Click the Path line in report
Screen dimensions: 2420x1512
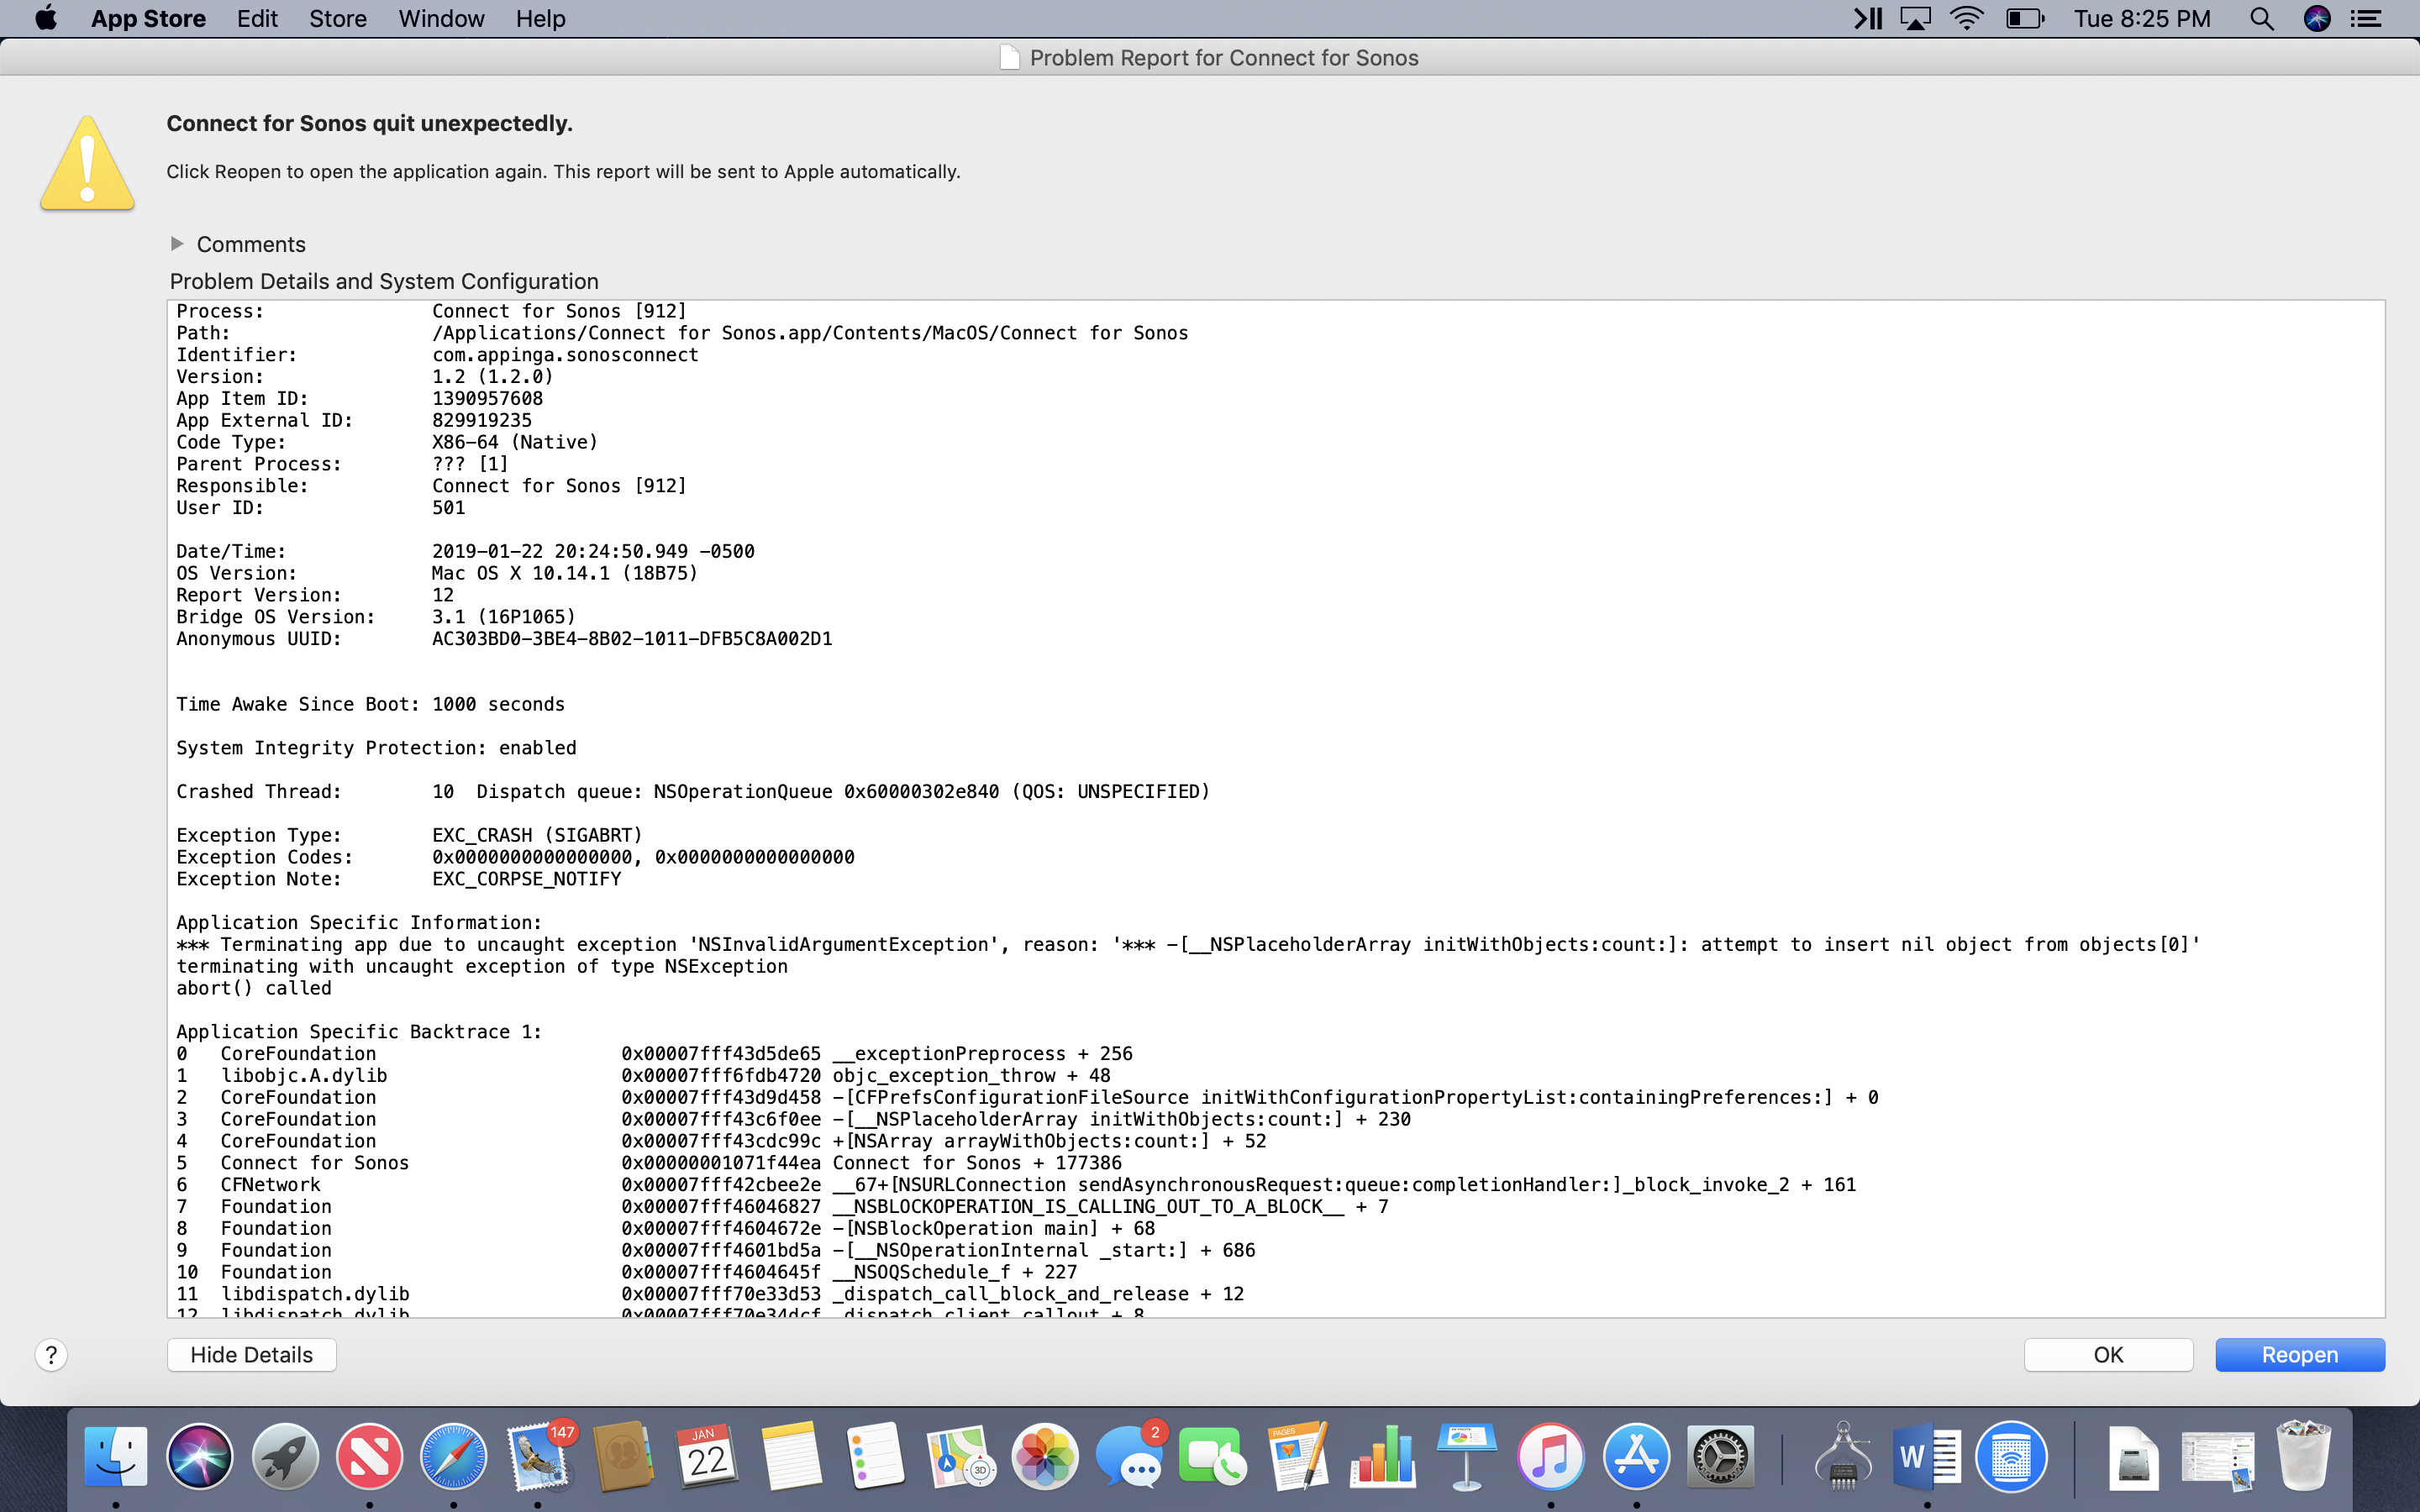[x=682, y=333]
